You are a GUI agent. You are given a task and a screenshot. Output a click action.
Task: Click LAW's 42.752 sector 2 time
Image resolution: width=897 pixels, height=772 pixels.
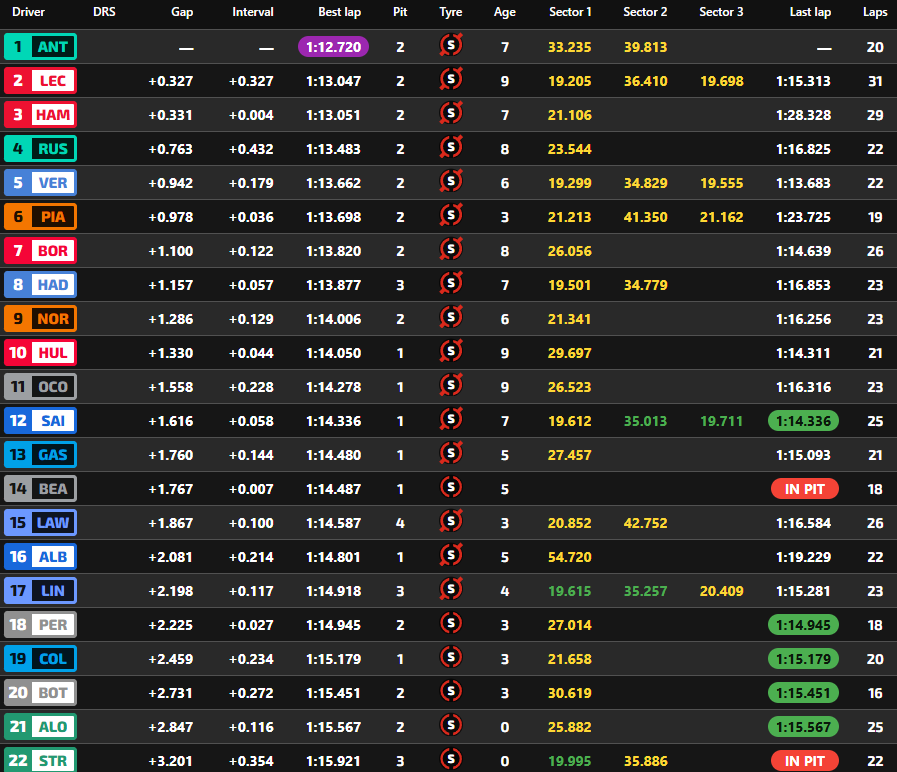pyautogui.click(x=645, y=523)
